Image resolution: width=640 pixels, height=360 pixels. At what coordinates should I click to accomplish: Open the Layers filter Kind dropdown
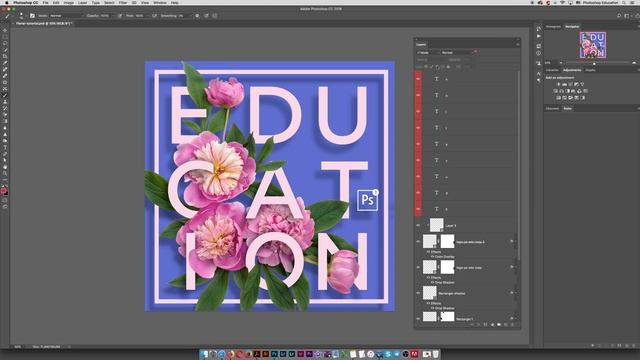[x=427, y=52]
